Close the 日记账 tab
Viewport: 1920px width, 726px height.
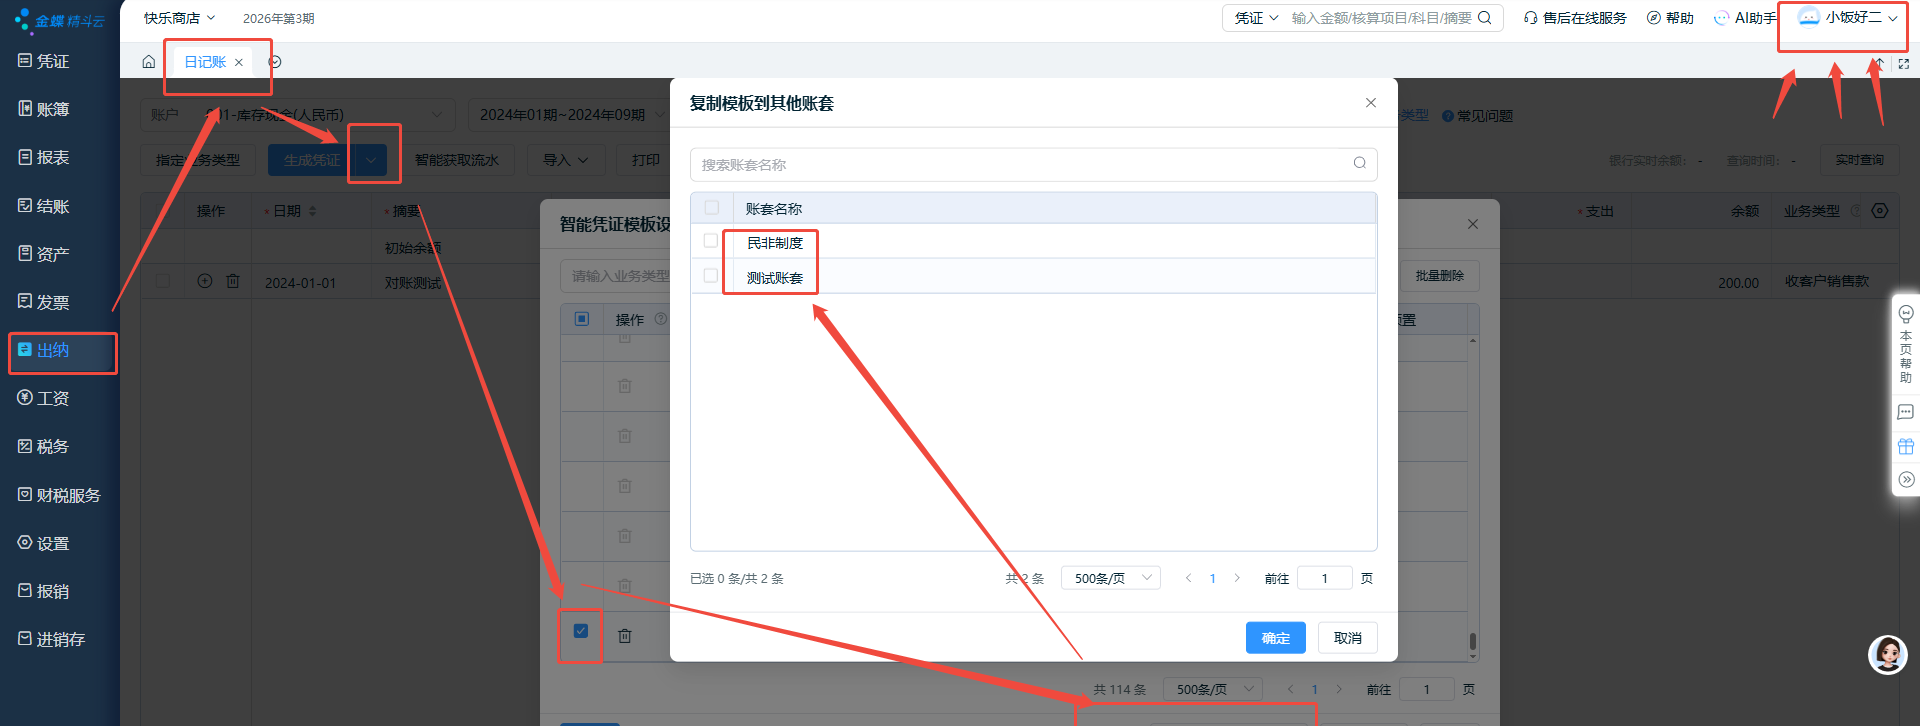[239, 62]
